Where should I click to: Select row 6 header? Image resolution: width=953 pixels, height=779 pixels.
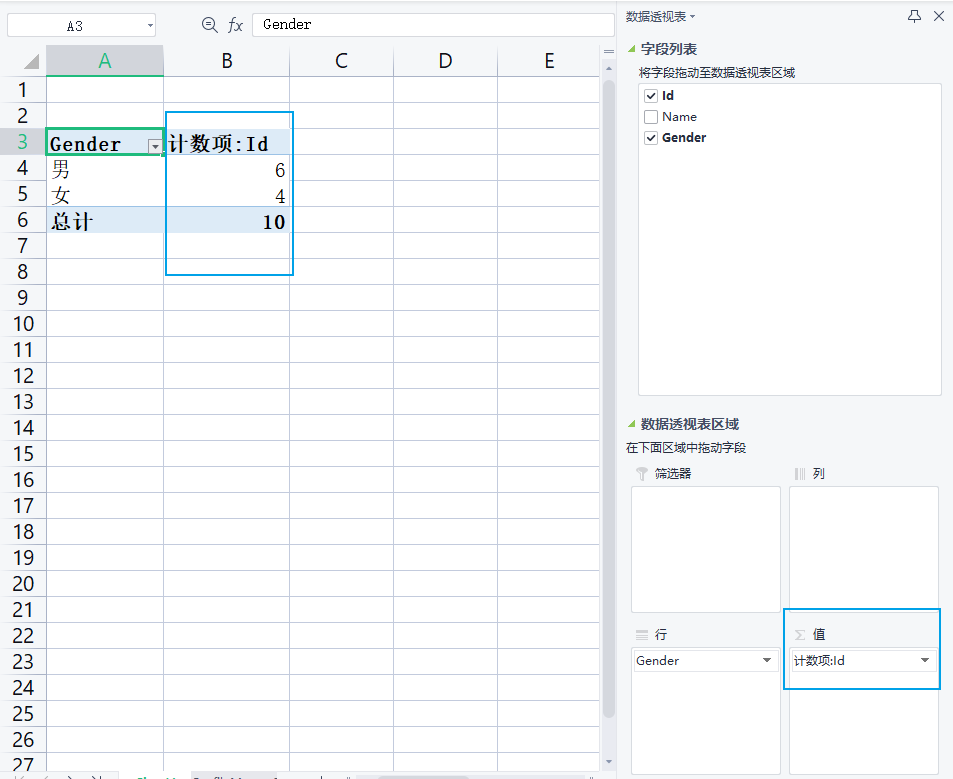(23, 220)
